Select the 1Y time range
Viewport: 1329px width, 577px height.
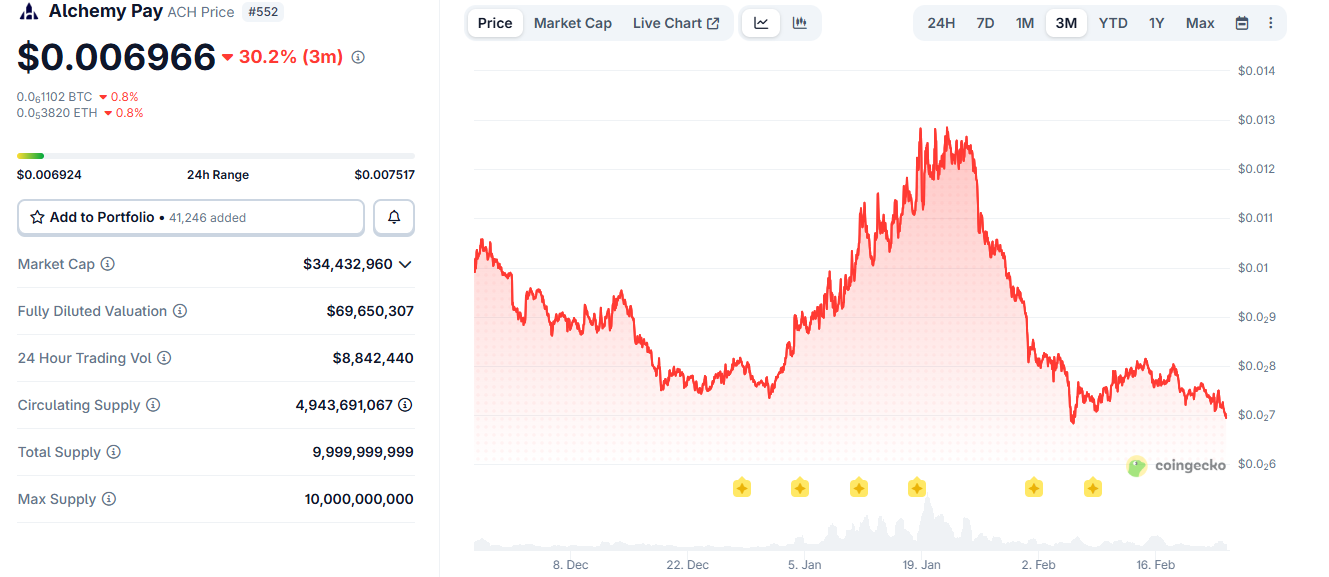pos(1156,23)
